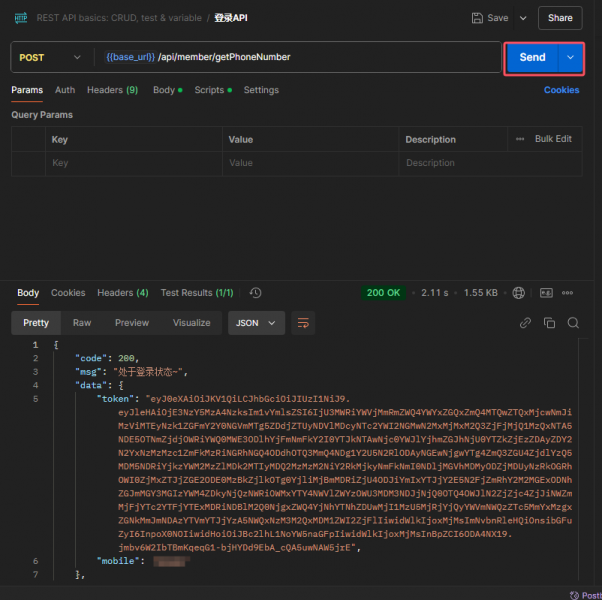Switch to the Params tab

[27, 90]
